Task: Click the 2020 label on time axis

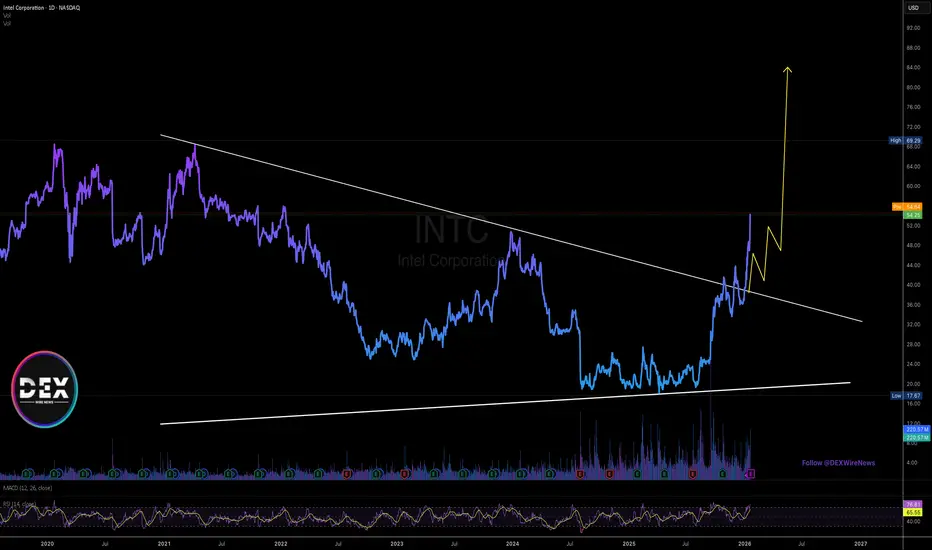Action: [47, 543]
